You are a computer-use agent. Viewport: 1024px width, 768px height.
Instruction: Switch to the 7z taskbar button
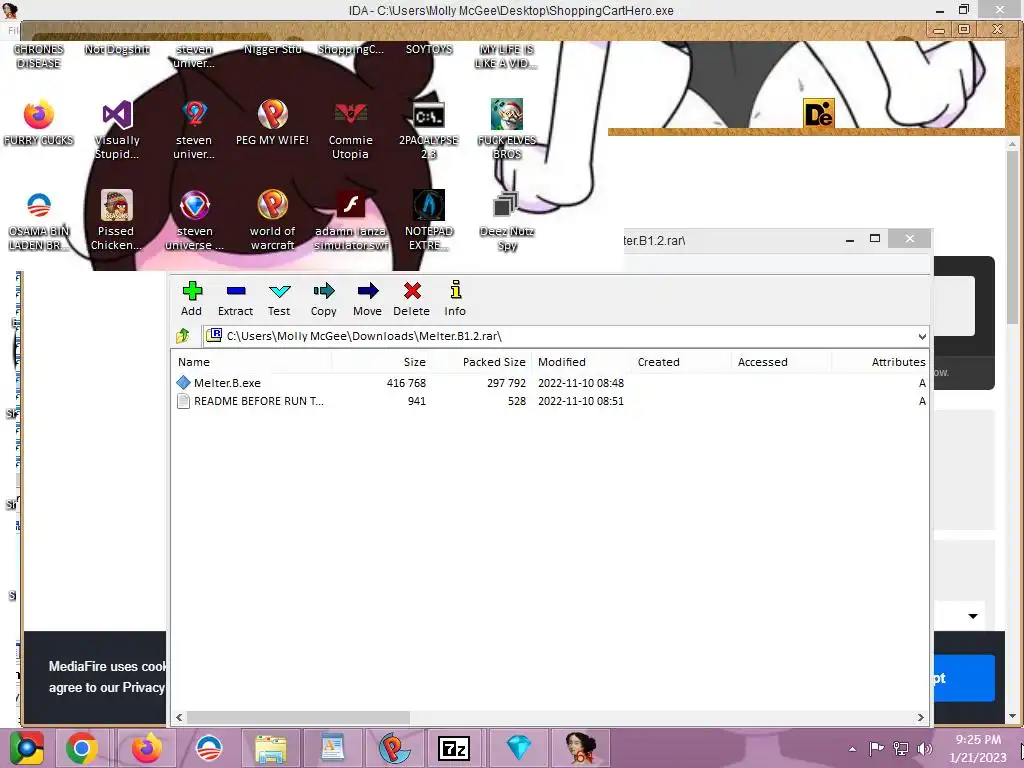pyautogui.click(x=454, y=748)
